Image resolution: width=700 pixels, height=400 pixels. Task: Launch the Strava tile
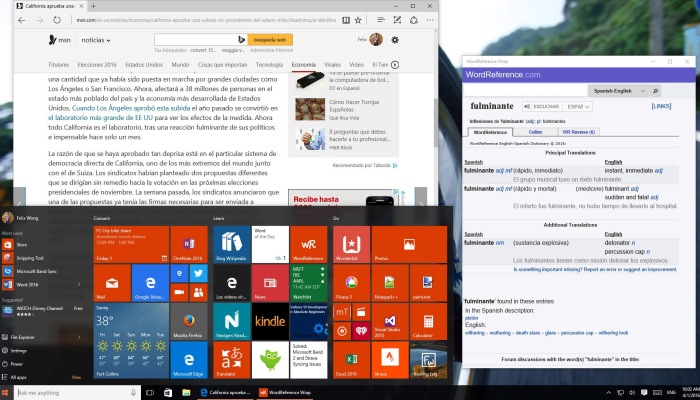390,360
